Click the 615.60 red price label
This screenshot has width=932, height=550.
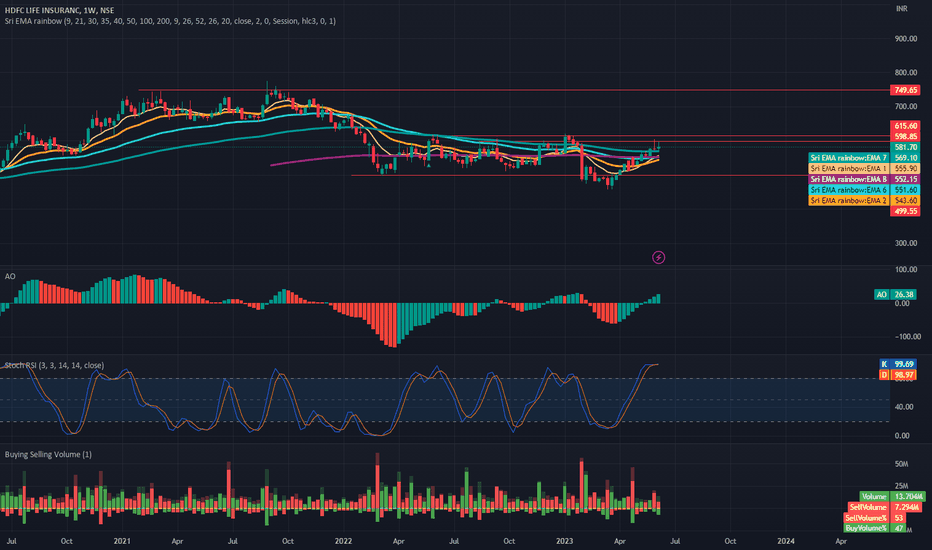905,126
